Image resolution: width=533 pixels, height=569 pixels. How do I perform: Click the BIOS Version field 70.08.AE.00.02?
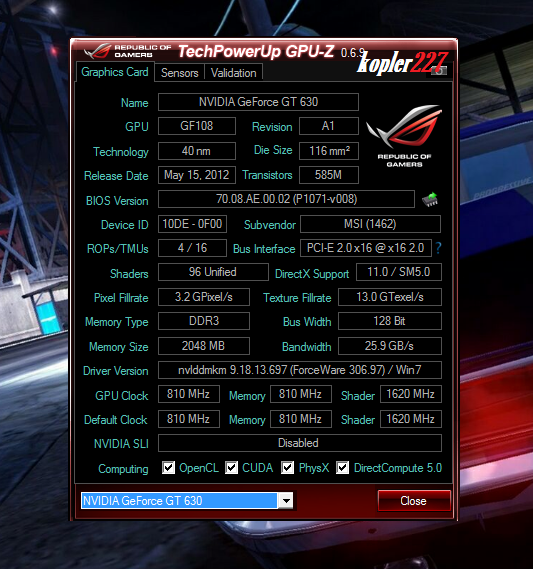(286, 199)
